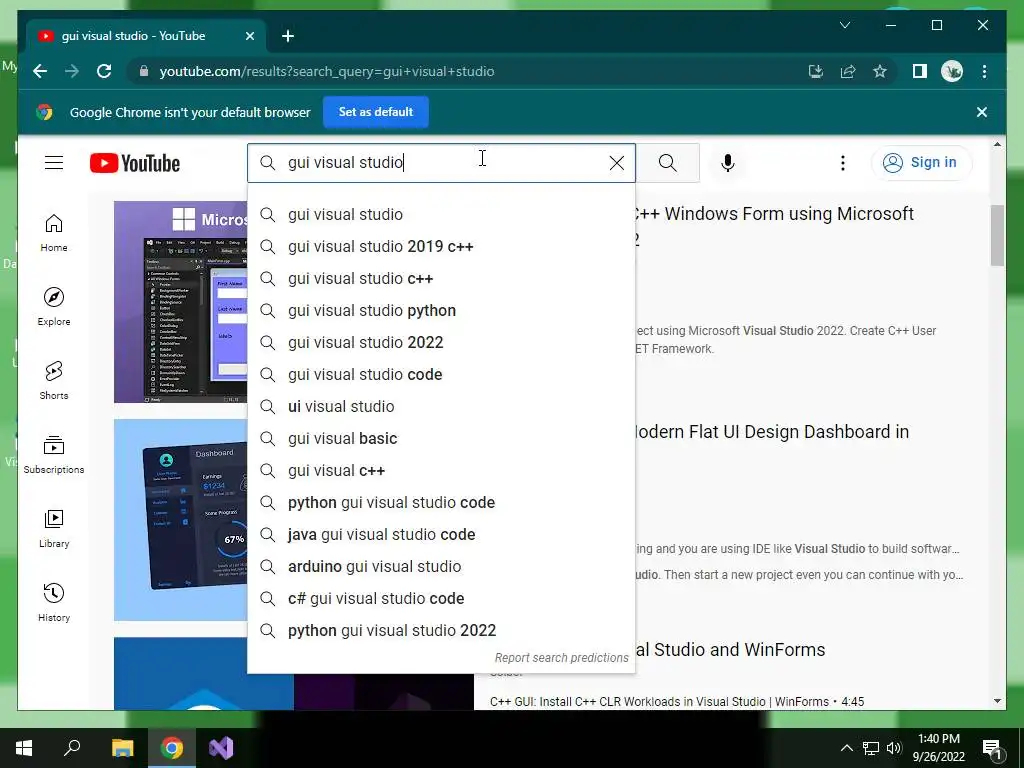
Task: Select suggestion "gui visual studio 2022"
Action: [x=441, y=342]
